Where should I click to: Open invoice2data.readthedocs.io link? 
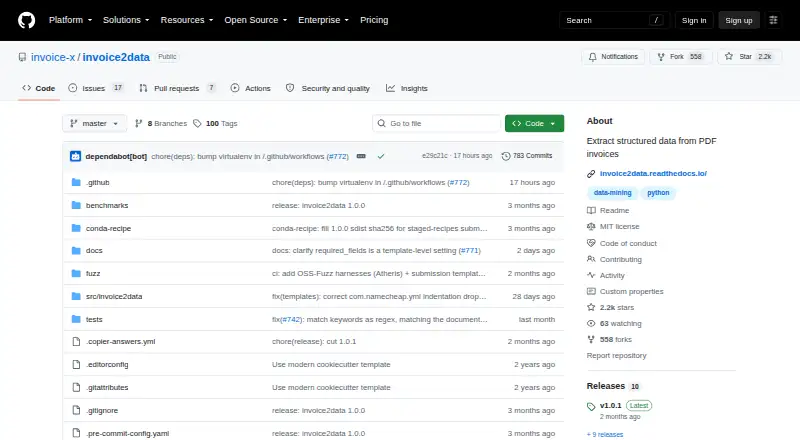653,174
